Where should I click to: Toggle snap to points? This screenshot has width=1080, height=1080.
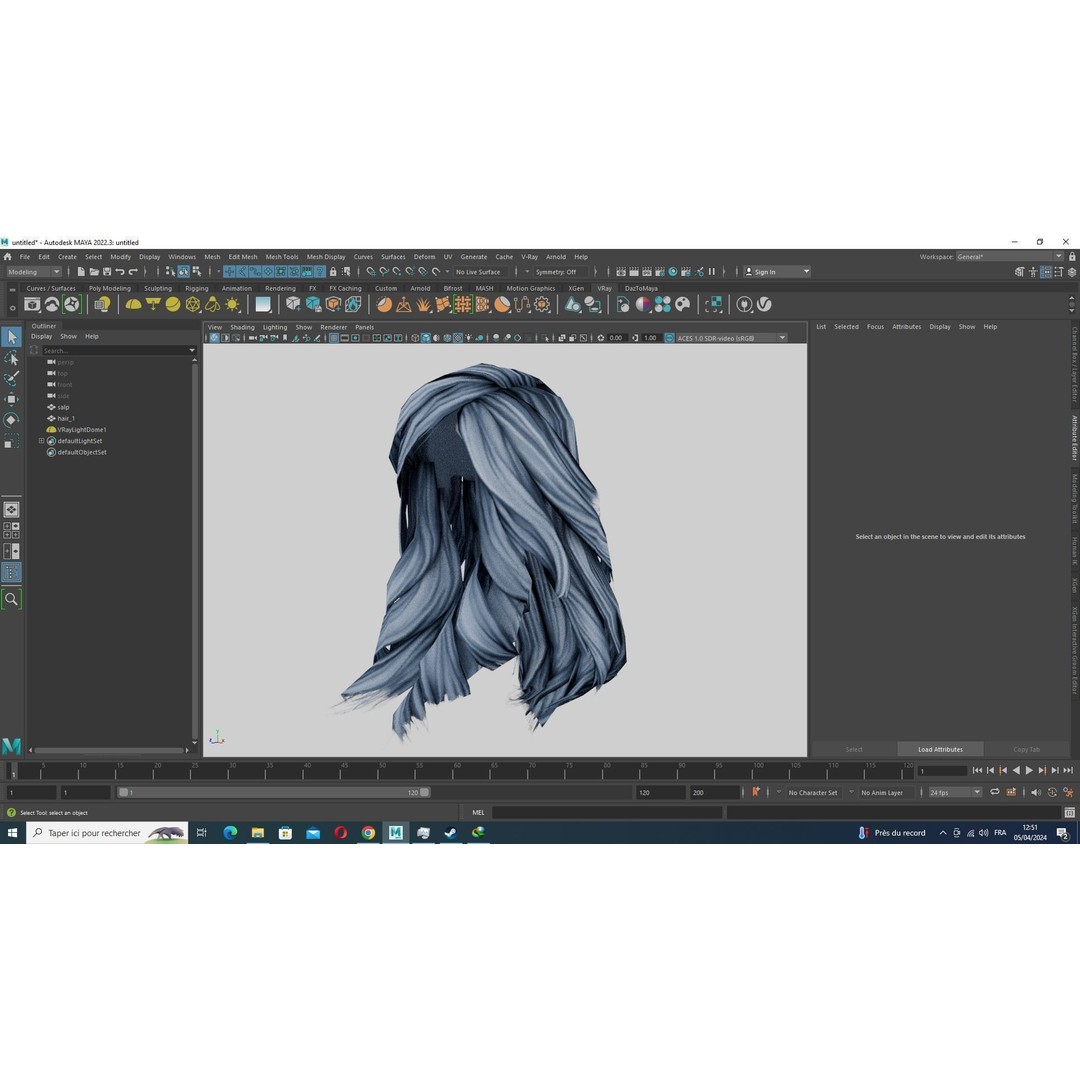pyautogui.click(x=397, y=272)
